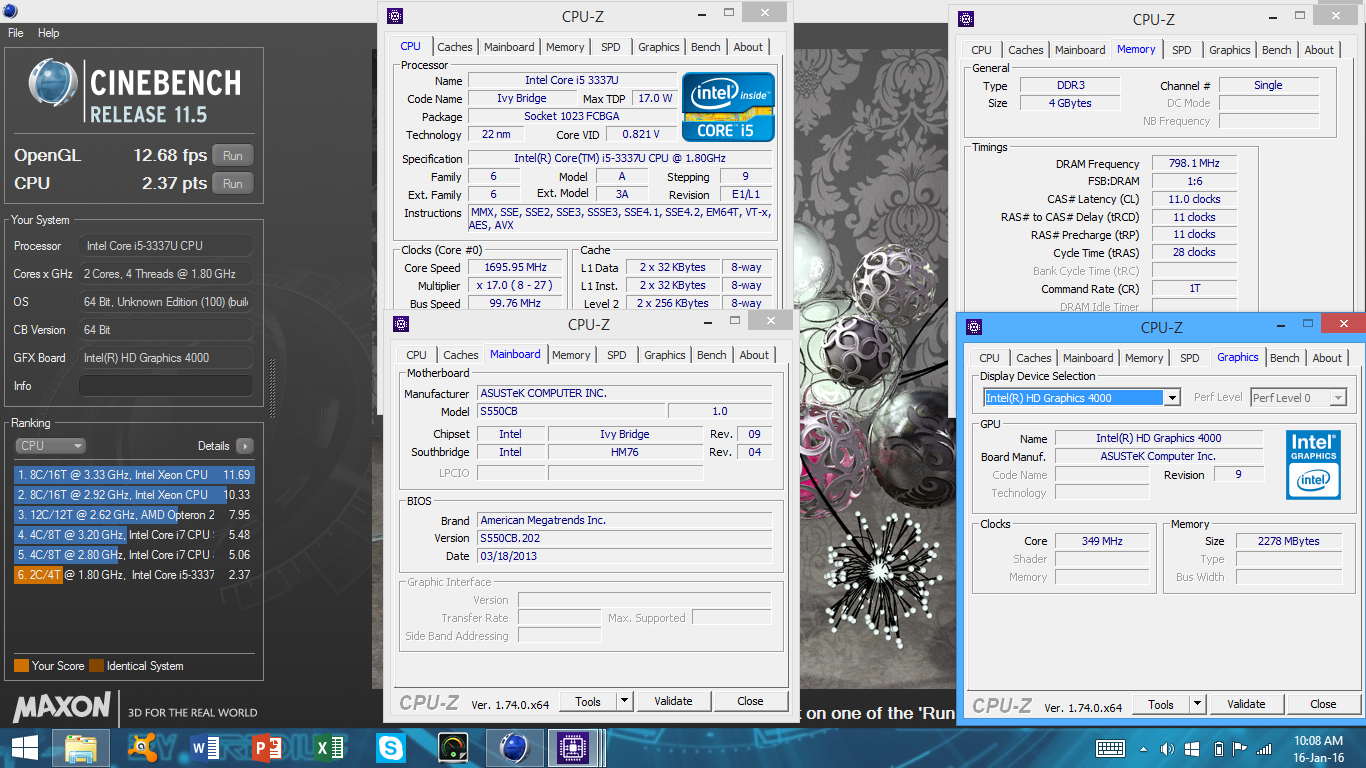Click the MAXON logo
This screenshot has height=768, width=1366.
[61, 706]
